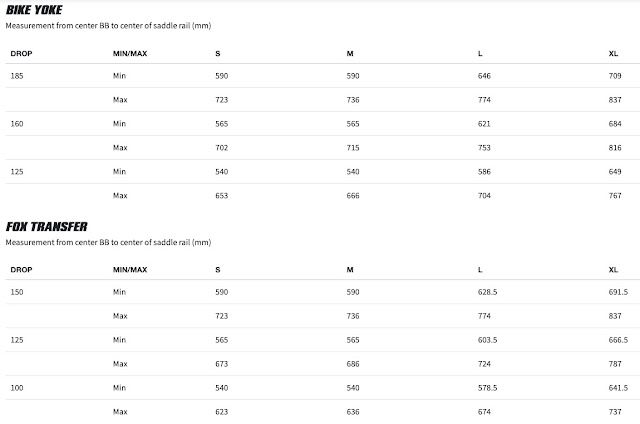Click the 160 drop row label
The height and width of the screenshot is (424, 640).
pyautogui.click(x=17, y=124)
